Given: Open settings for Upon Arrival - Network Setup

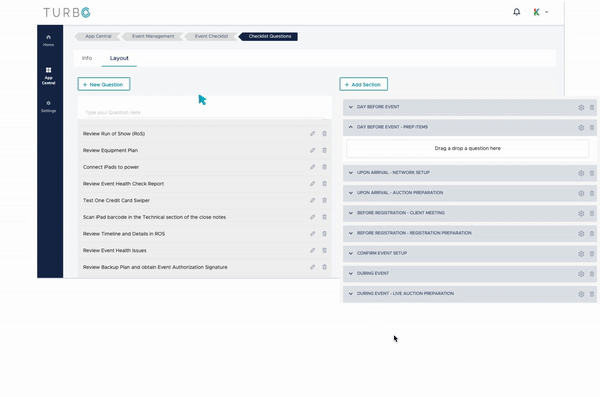Looking at the screenshot, I should 581,173.
